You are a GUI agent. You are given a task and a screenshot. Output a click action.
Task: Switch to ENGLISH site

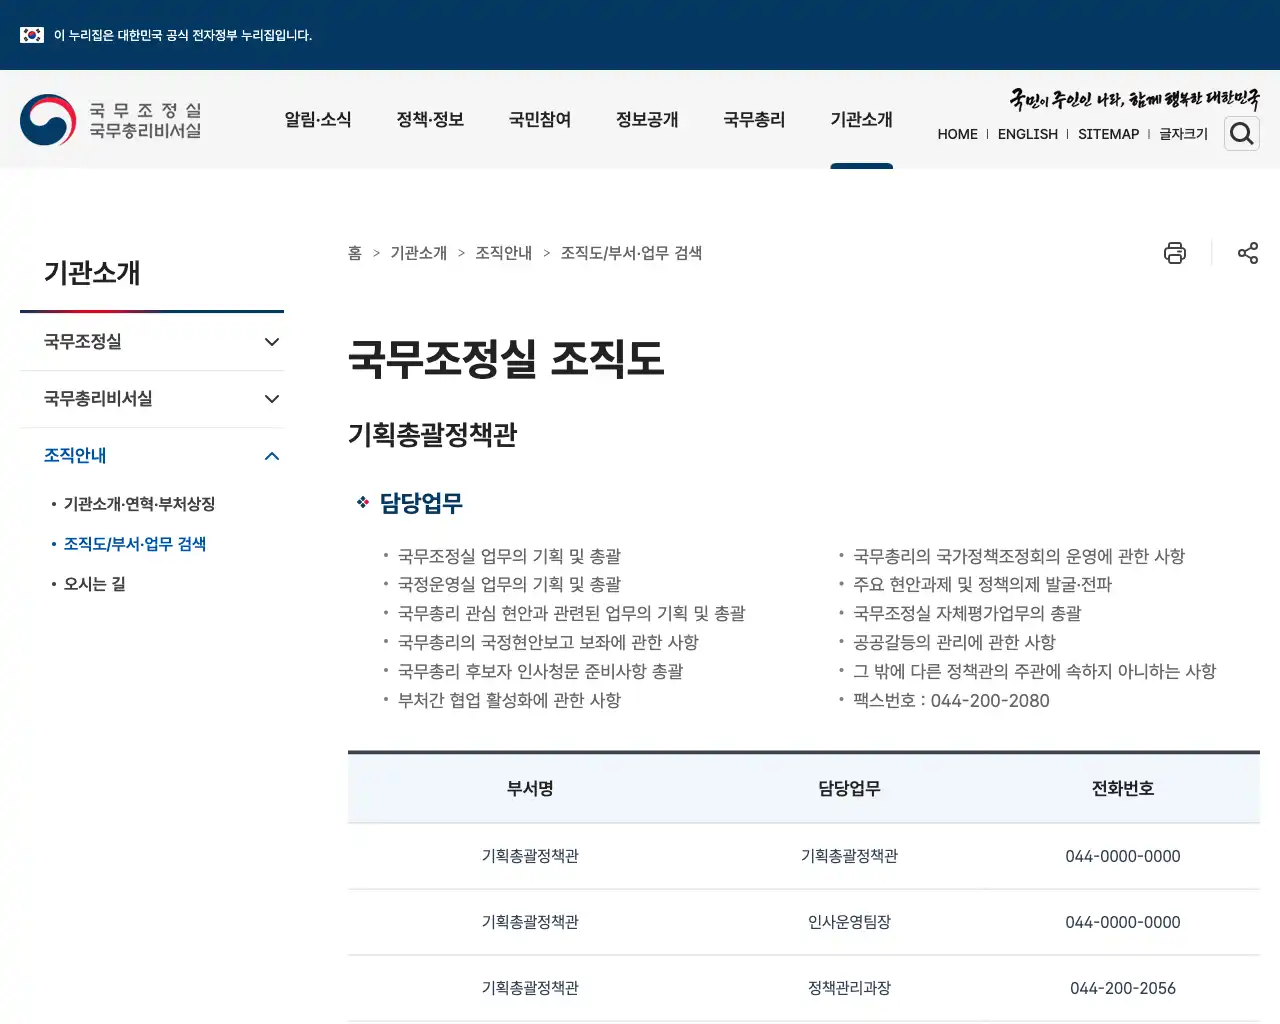(1027, 134)
